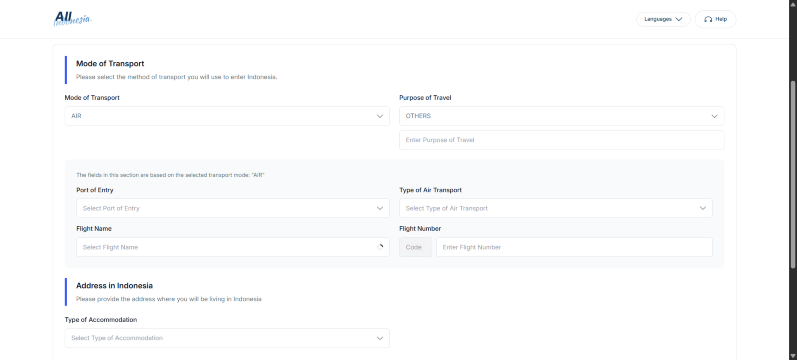Click the Flight Name label
This screenshot has width=797, height=360.
click(94, 229)
